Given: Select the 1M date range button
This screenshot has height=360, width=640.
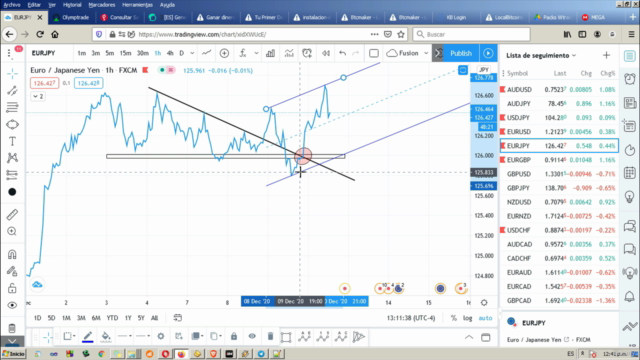Looking at the screenshot, I should tap(66, 318).
